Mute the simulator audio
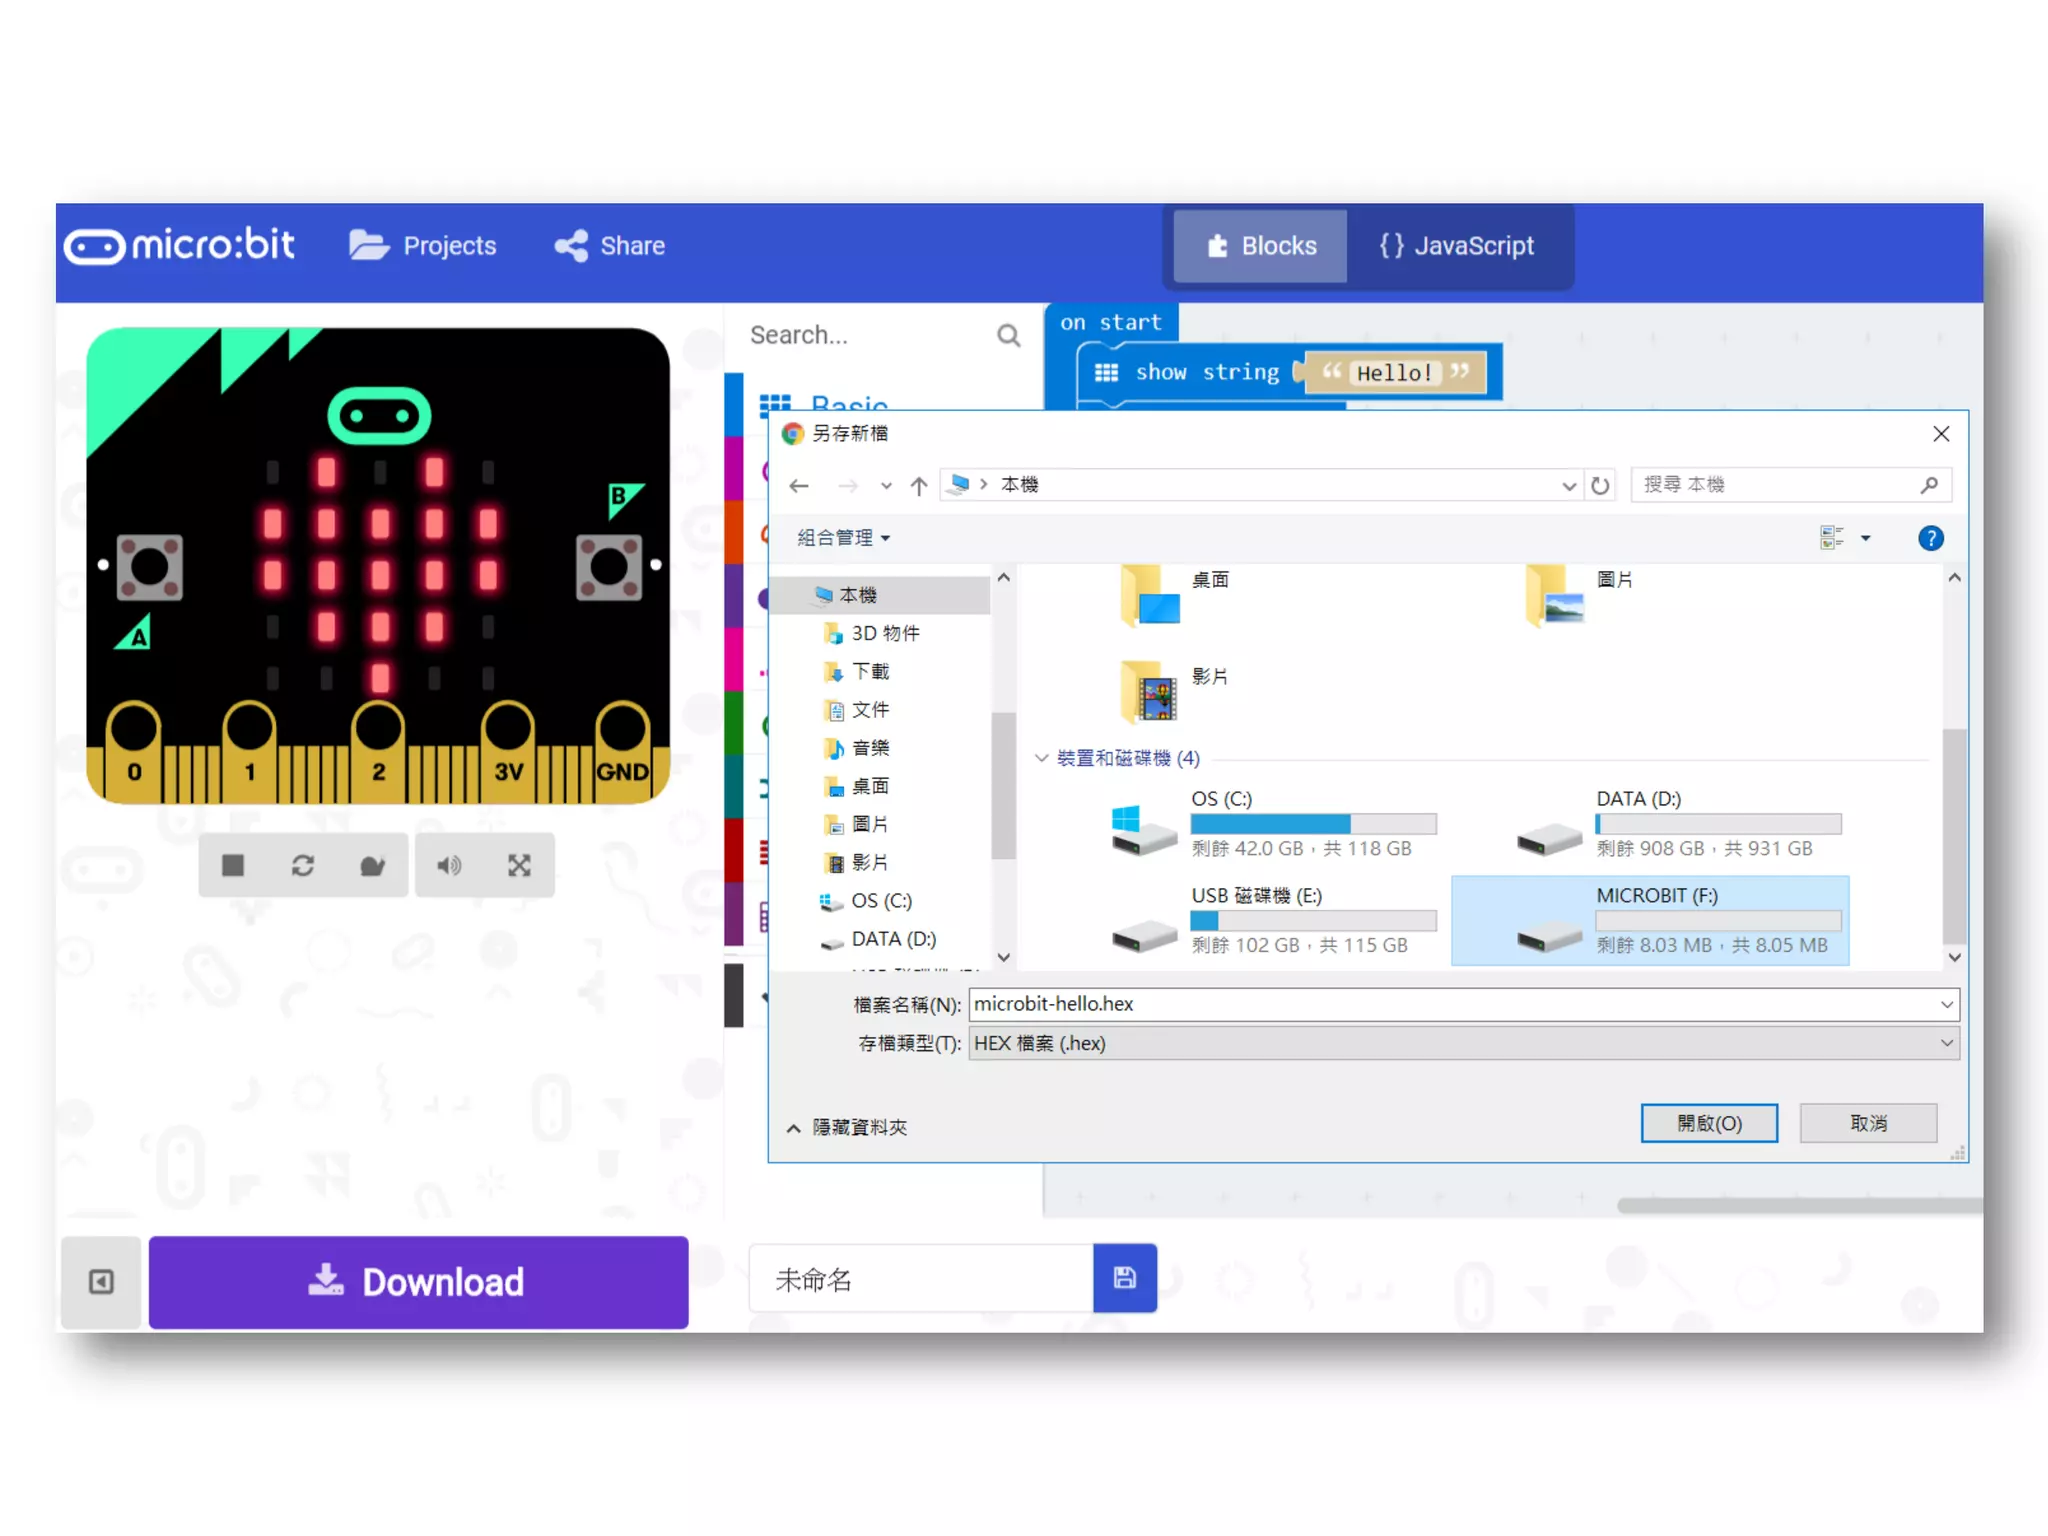Screen dimensions: 2048x1536 tap(449, 865)
